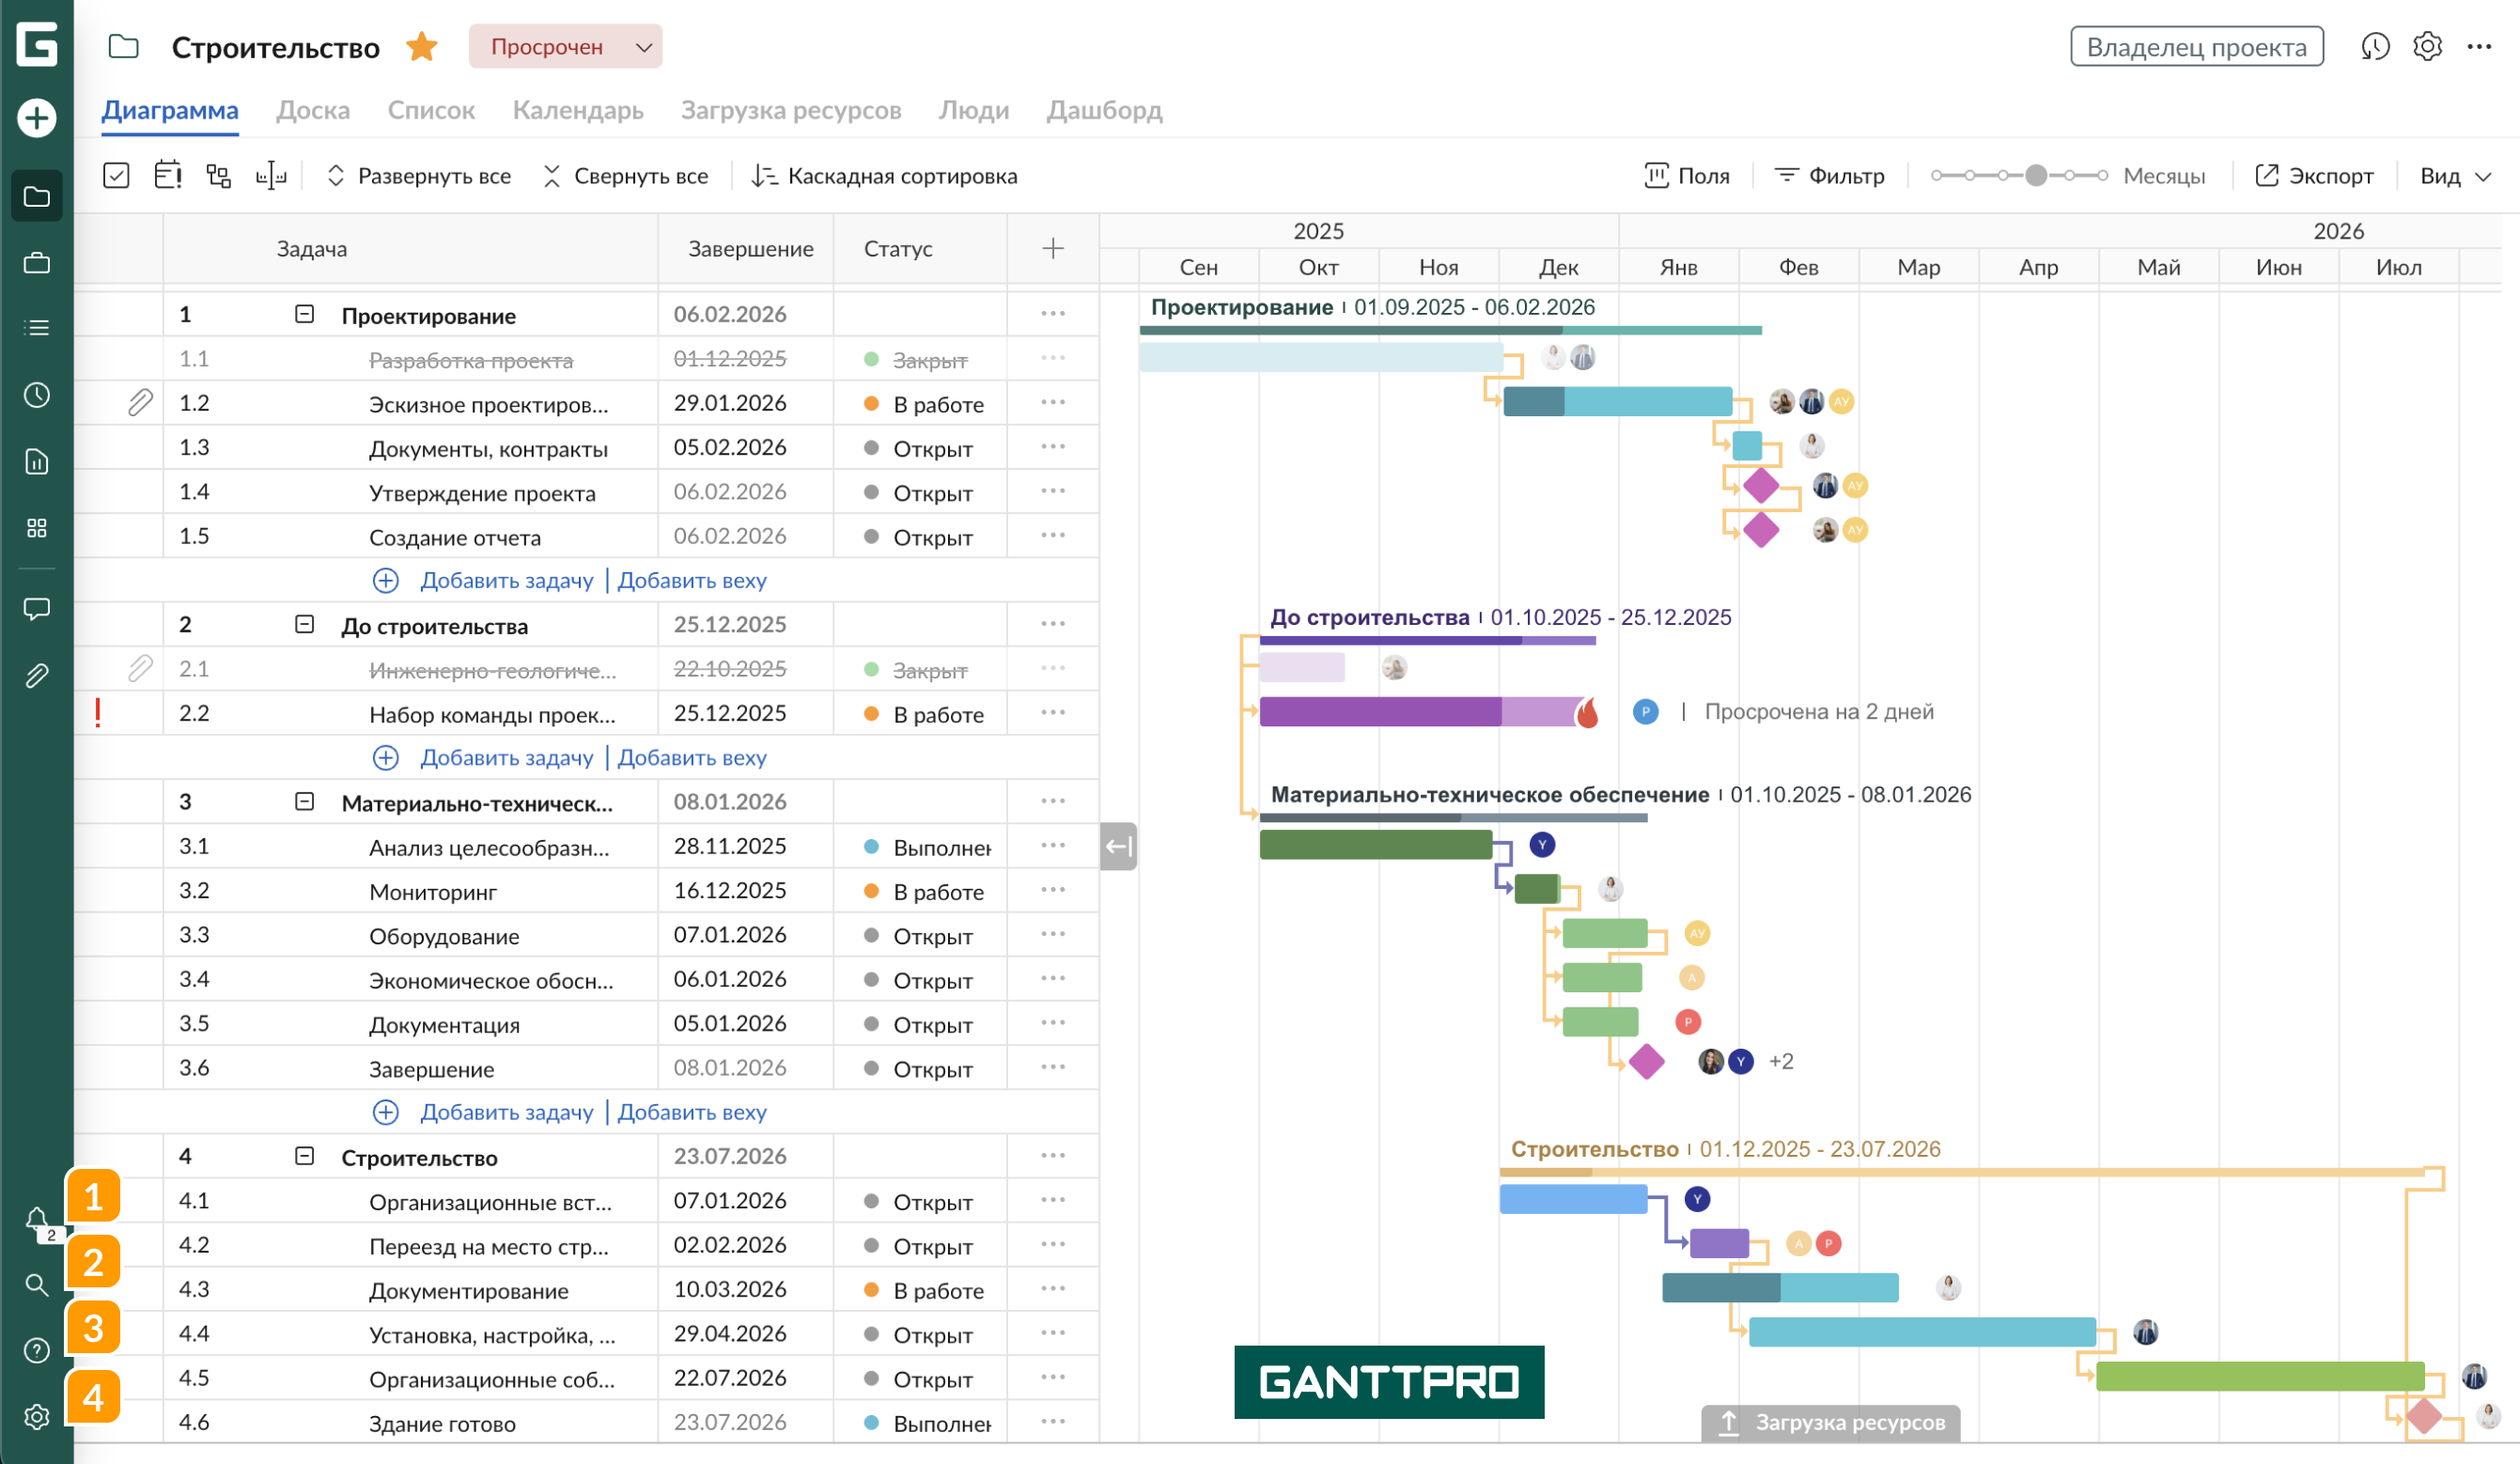Open project settings gear in header
The width and height of the screenshot is (2520, 1464).
click(x=2428, y=46)
